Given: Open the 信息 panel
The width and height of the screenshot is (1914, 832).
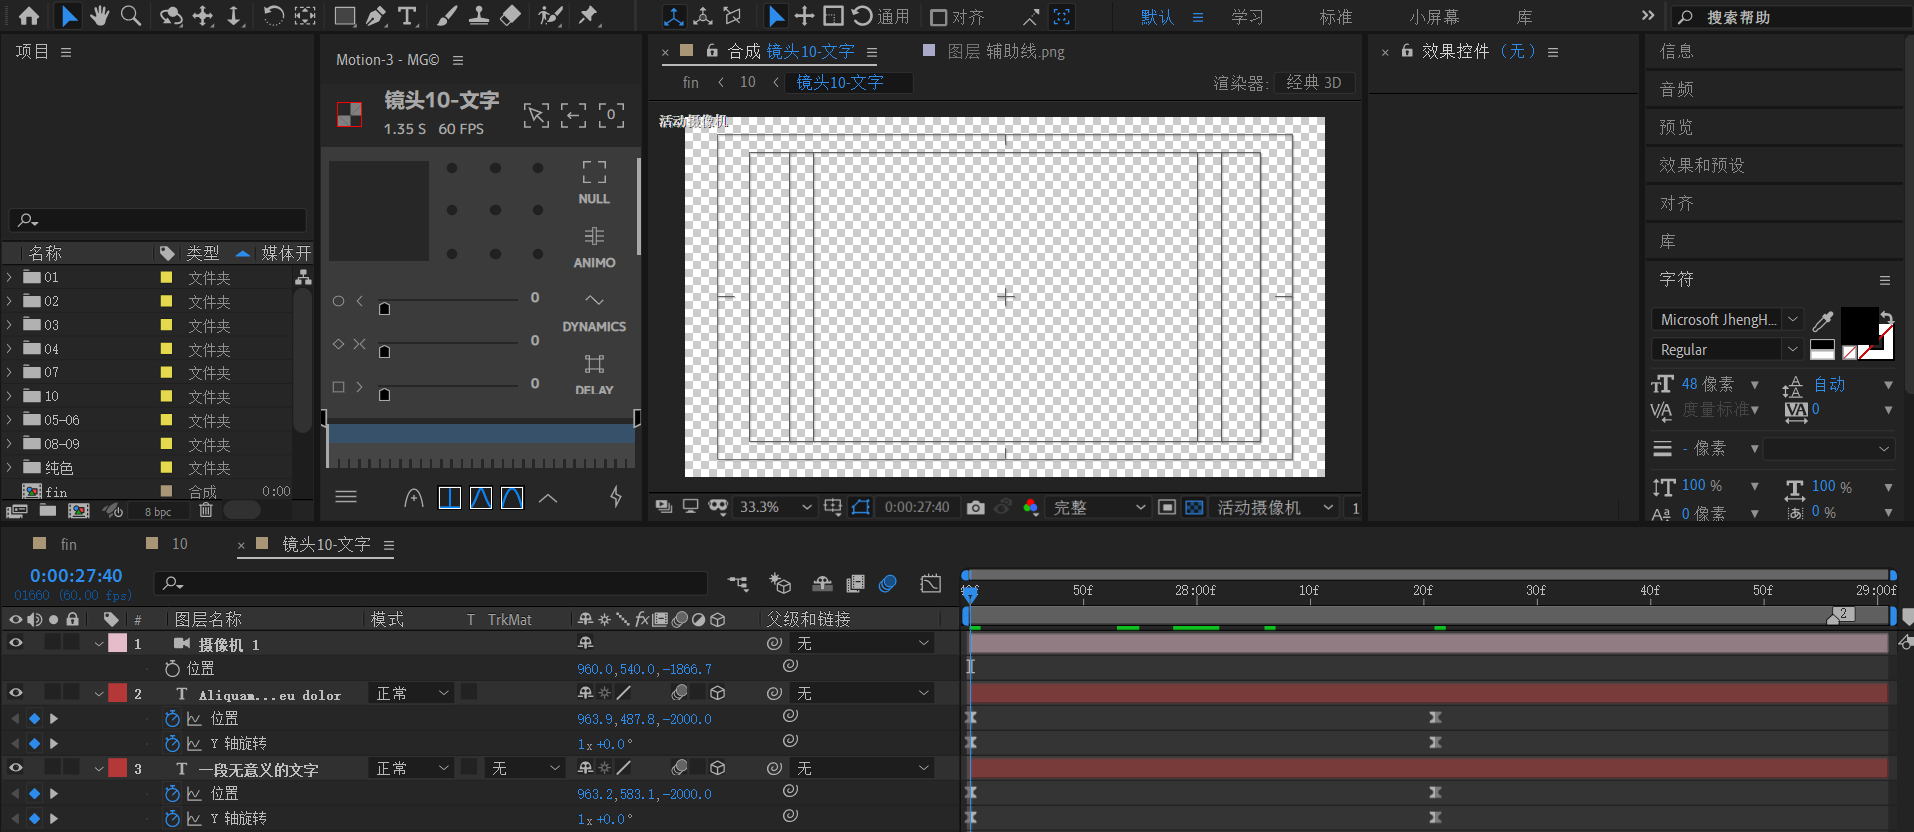Looking at the screenshot, I should (1676, 51).
